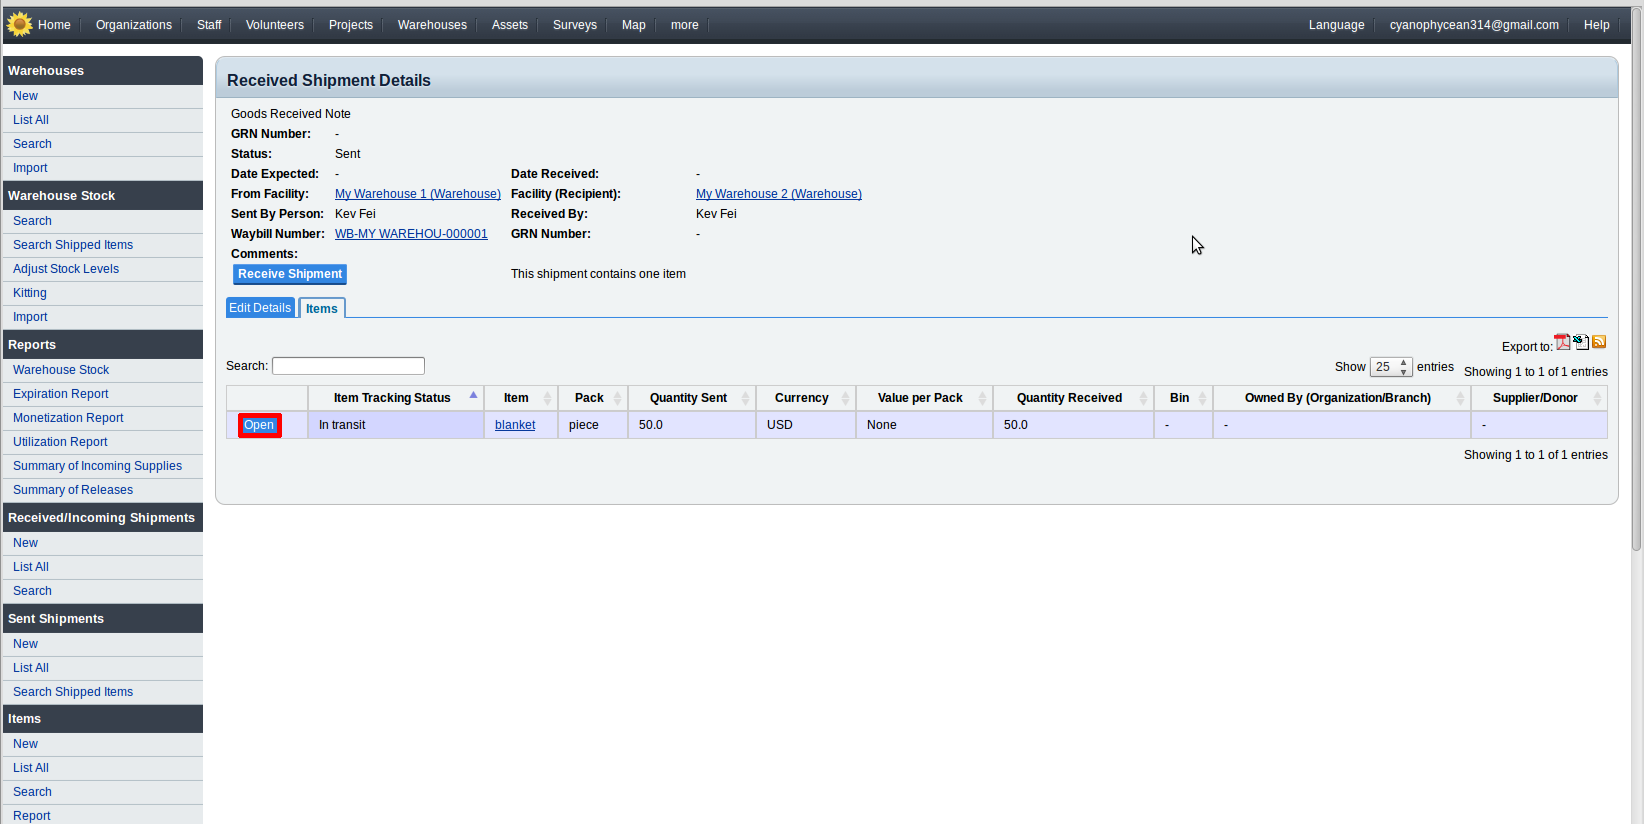1644x824 pixels.
Task: Export the table to PDF
Action: click(x=1562, y=342)
